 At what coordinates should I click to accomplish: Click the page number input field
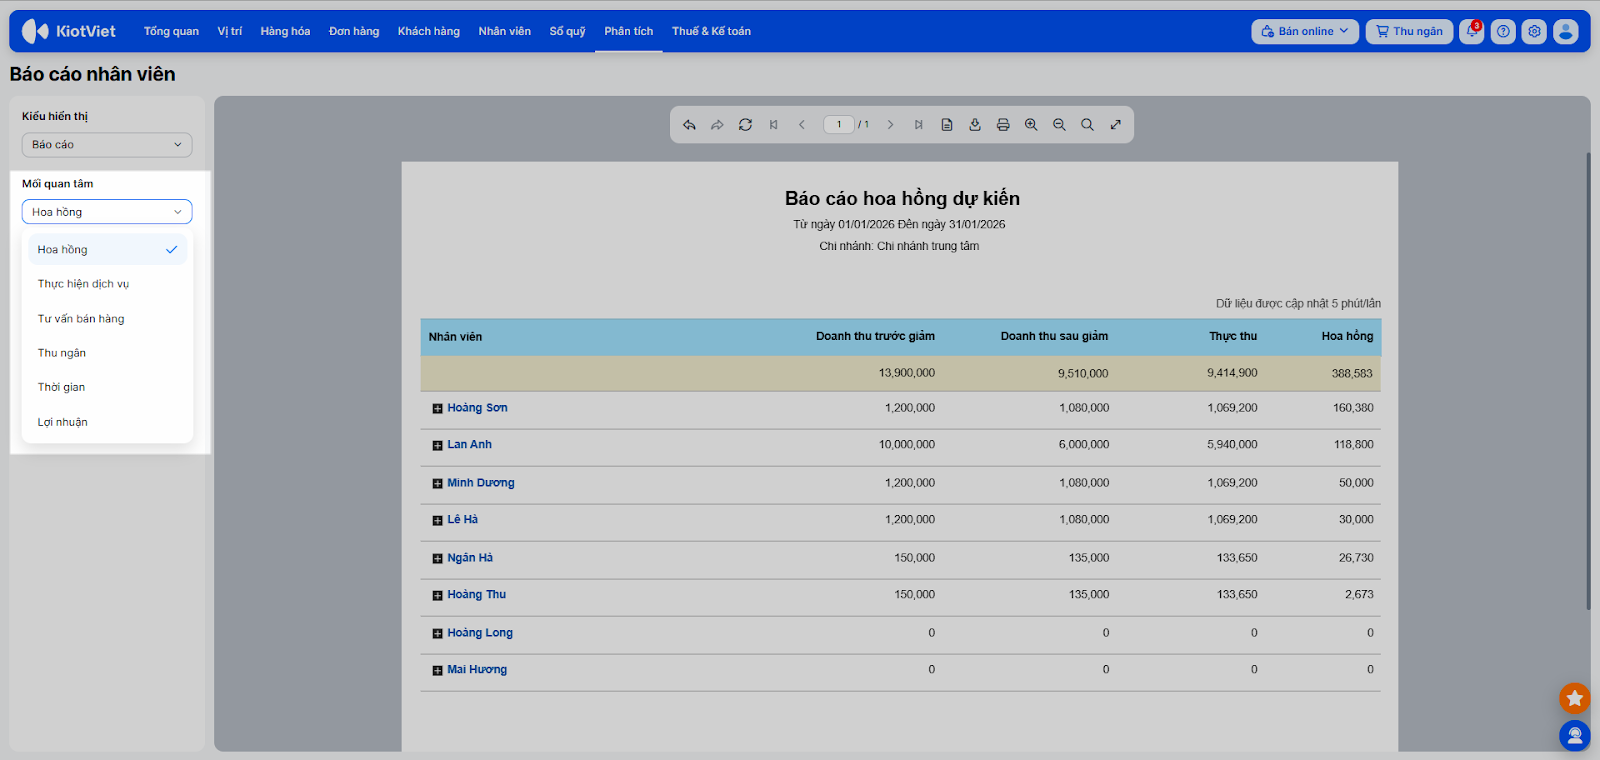838,125
